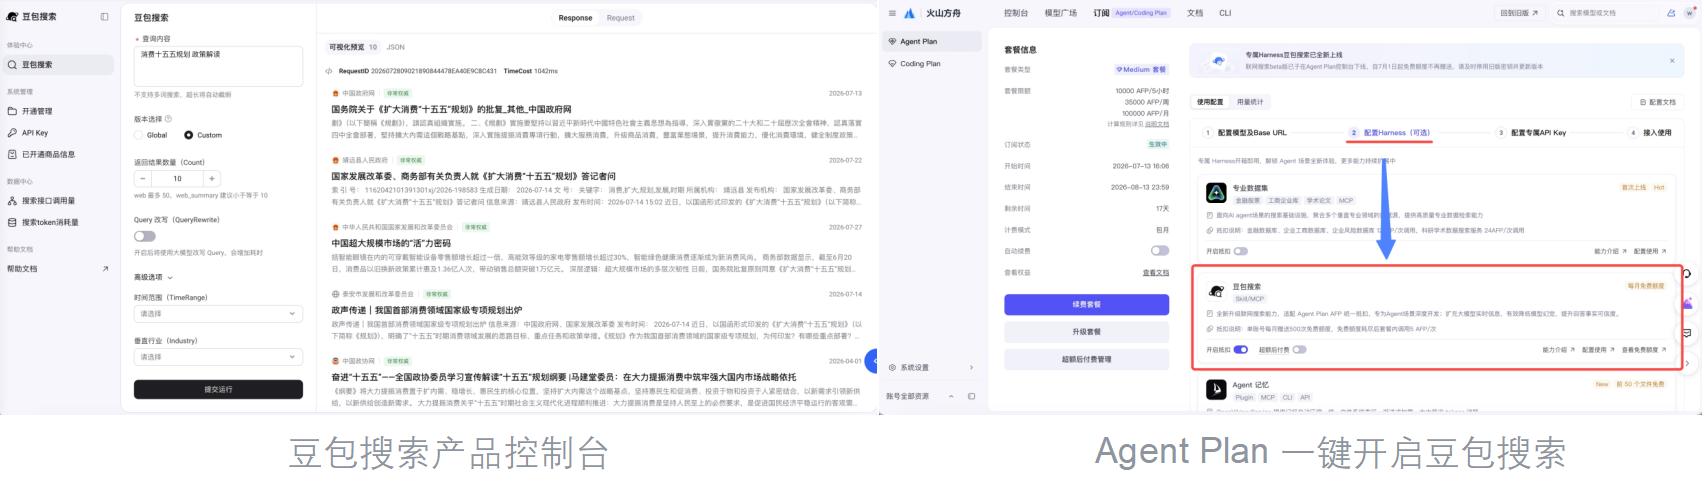Expand the floating right-edge chevron button

point(1688,363)
